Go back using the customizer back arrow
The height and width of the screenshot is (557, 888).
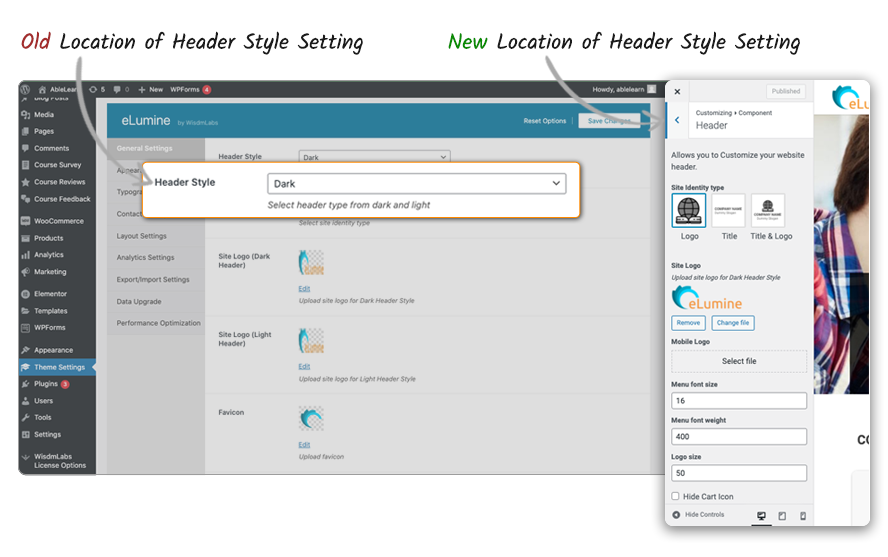pos(677,120)
